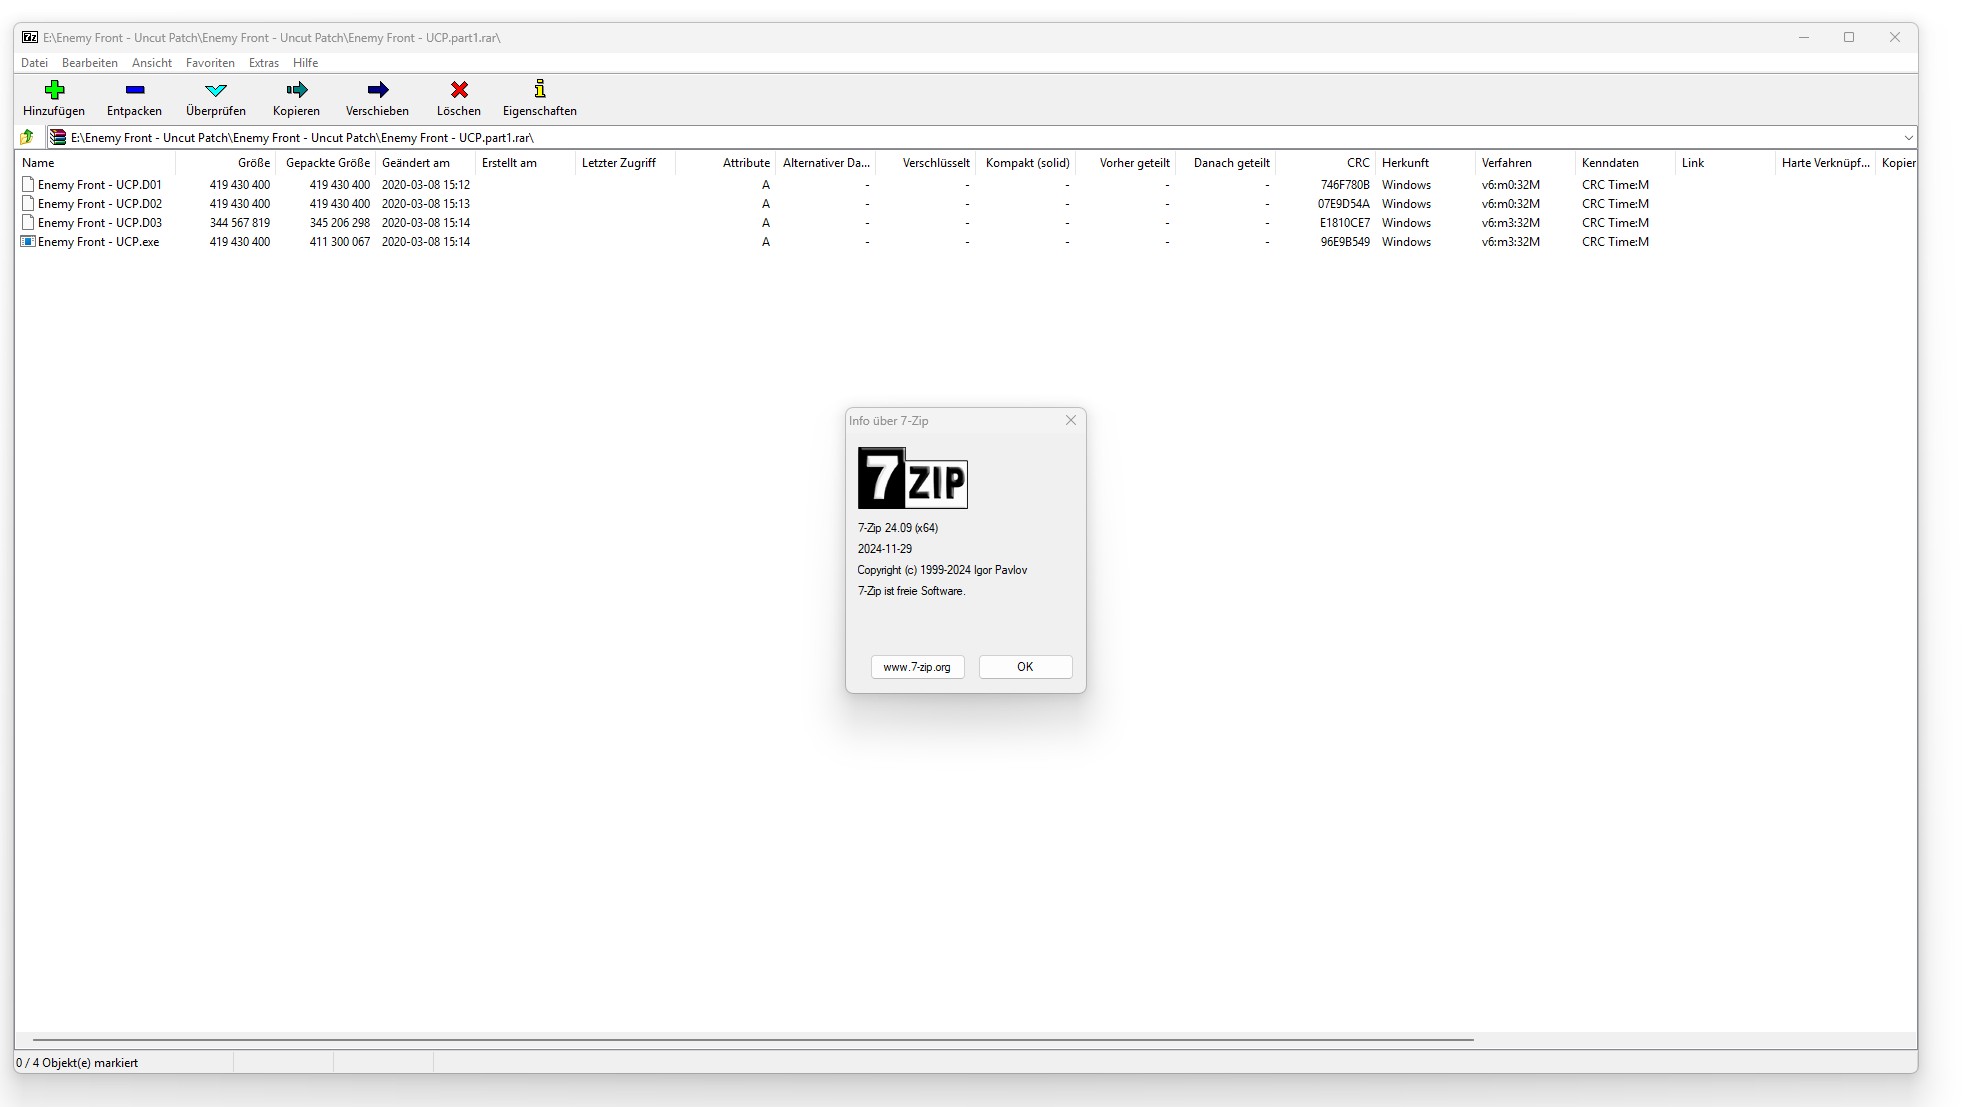Expand the address bar path dropdown
The width and height of the screenshot is (1986, 1107).
coord(1908,138)
